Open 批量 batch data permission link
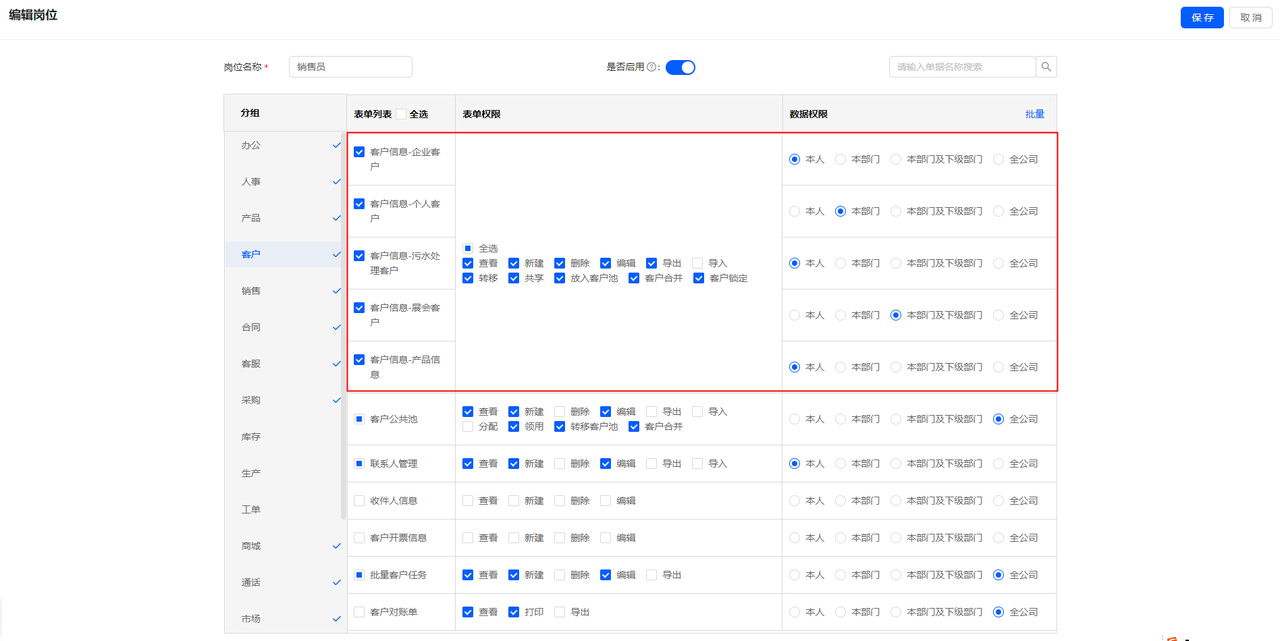 (x=1035, y=114)
